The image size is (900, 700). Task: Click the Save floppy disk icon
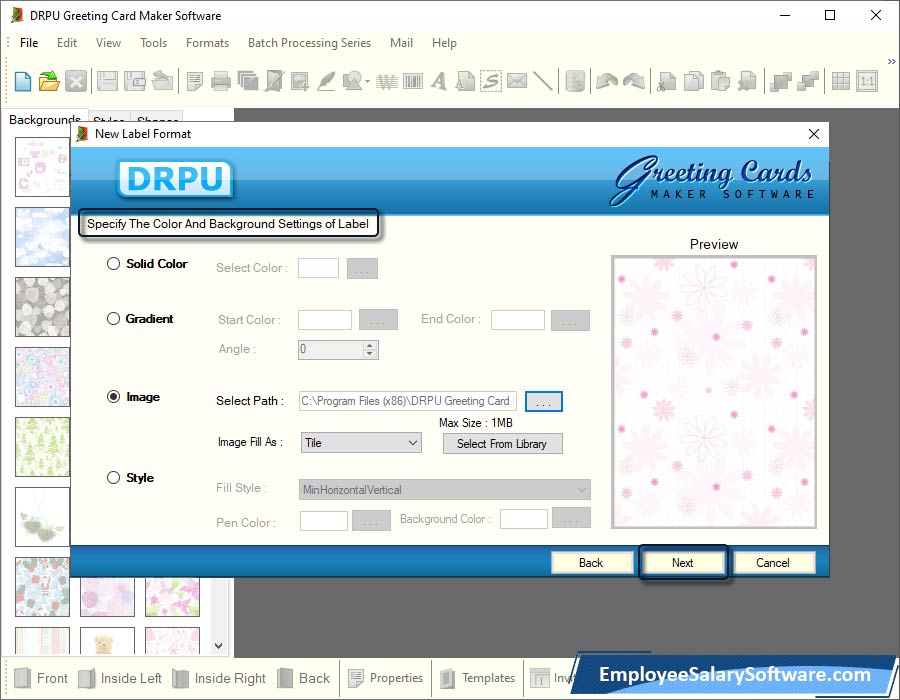coord(107,81)
